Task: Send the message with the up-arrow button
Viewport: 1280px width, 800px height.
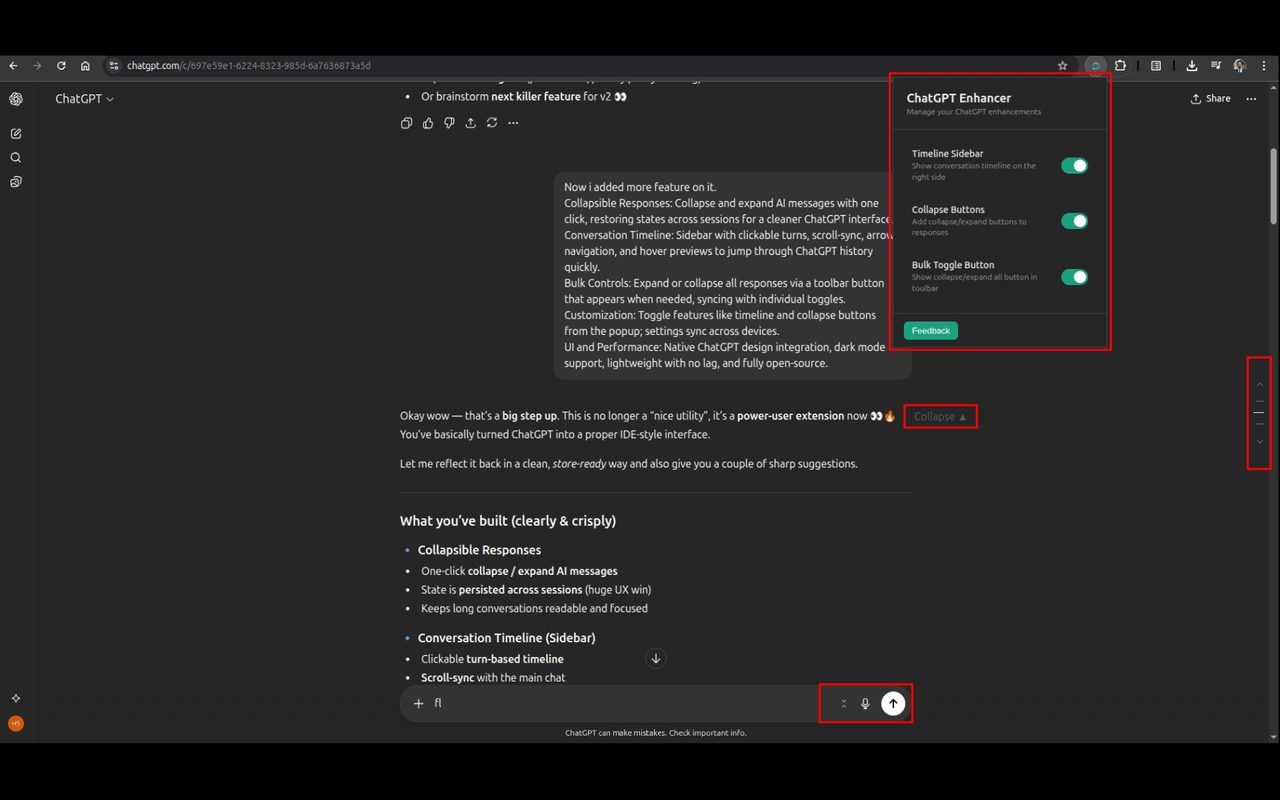Action: [x=893, y=704]
